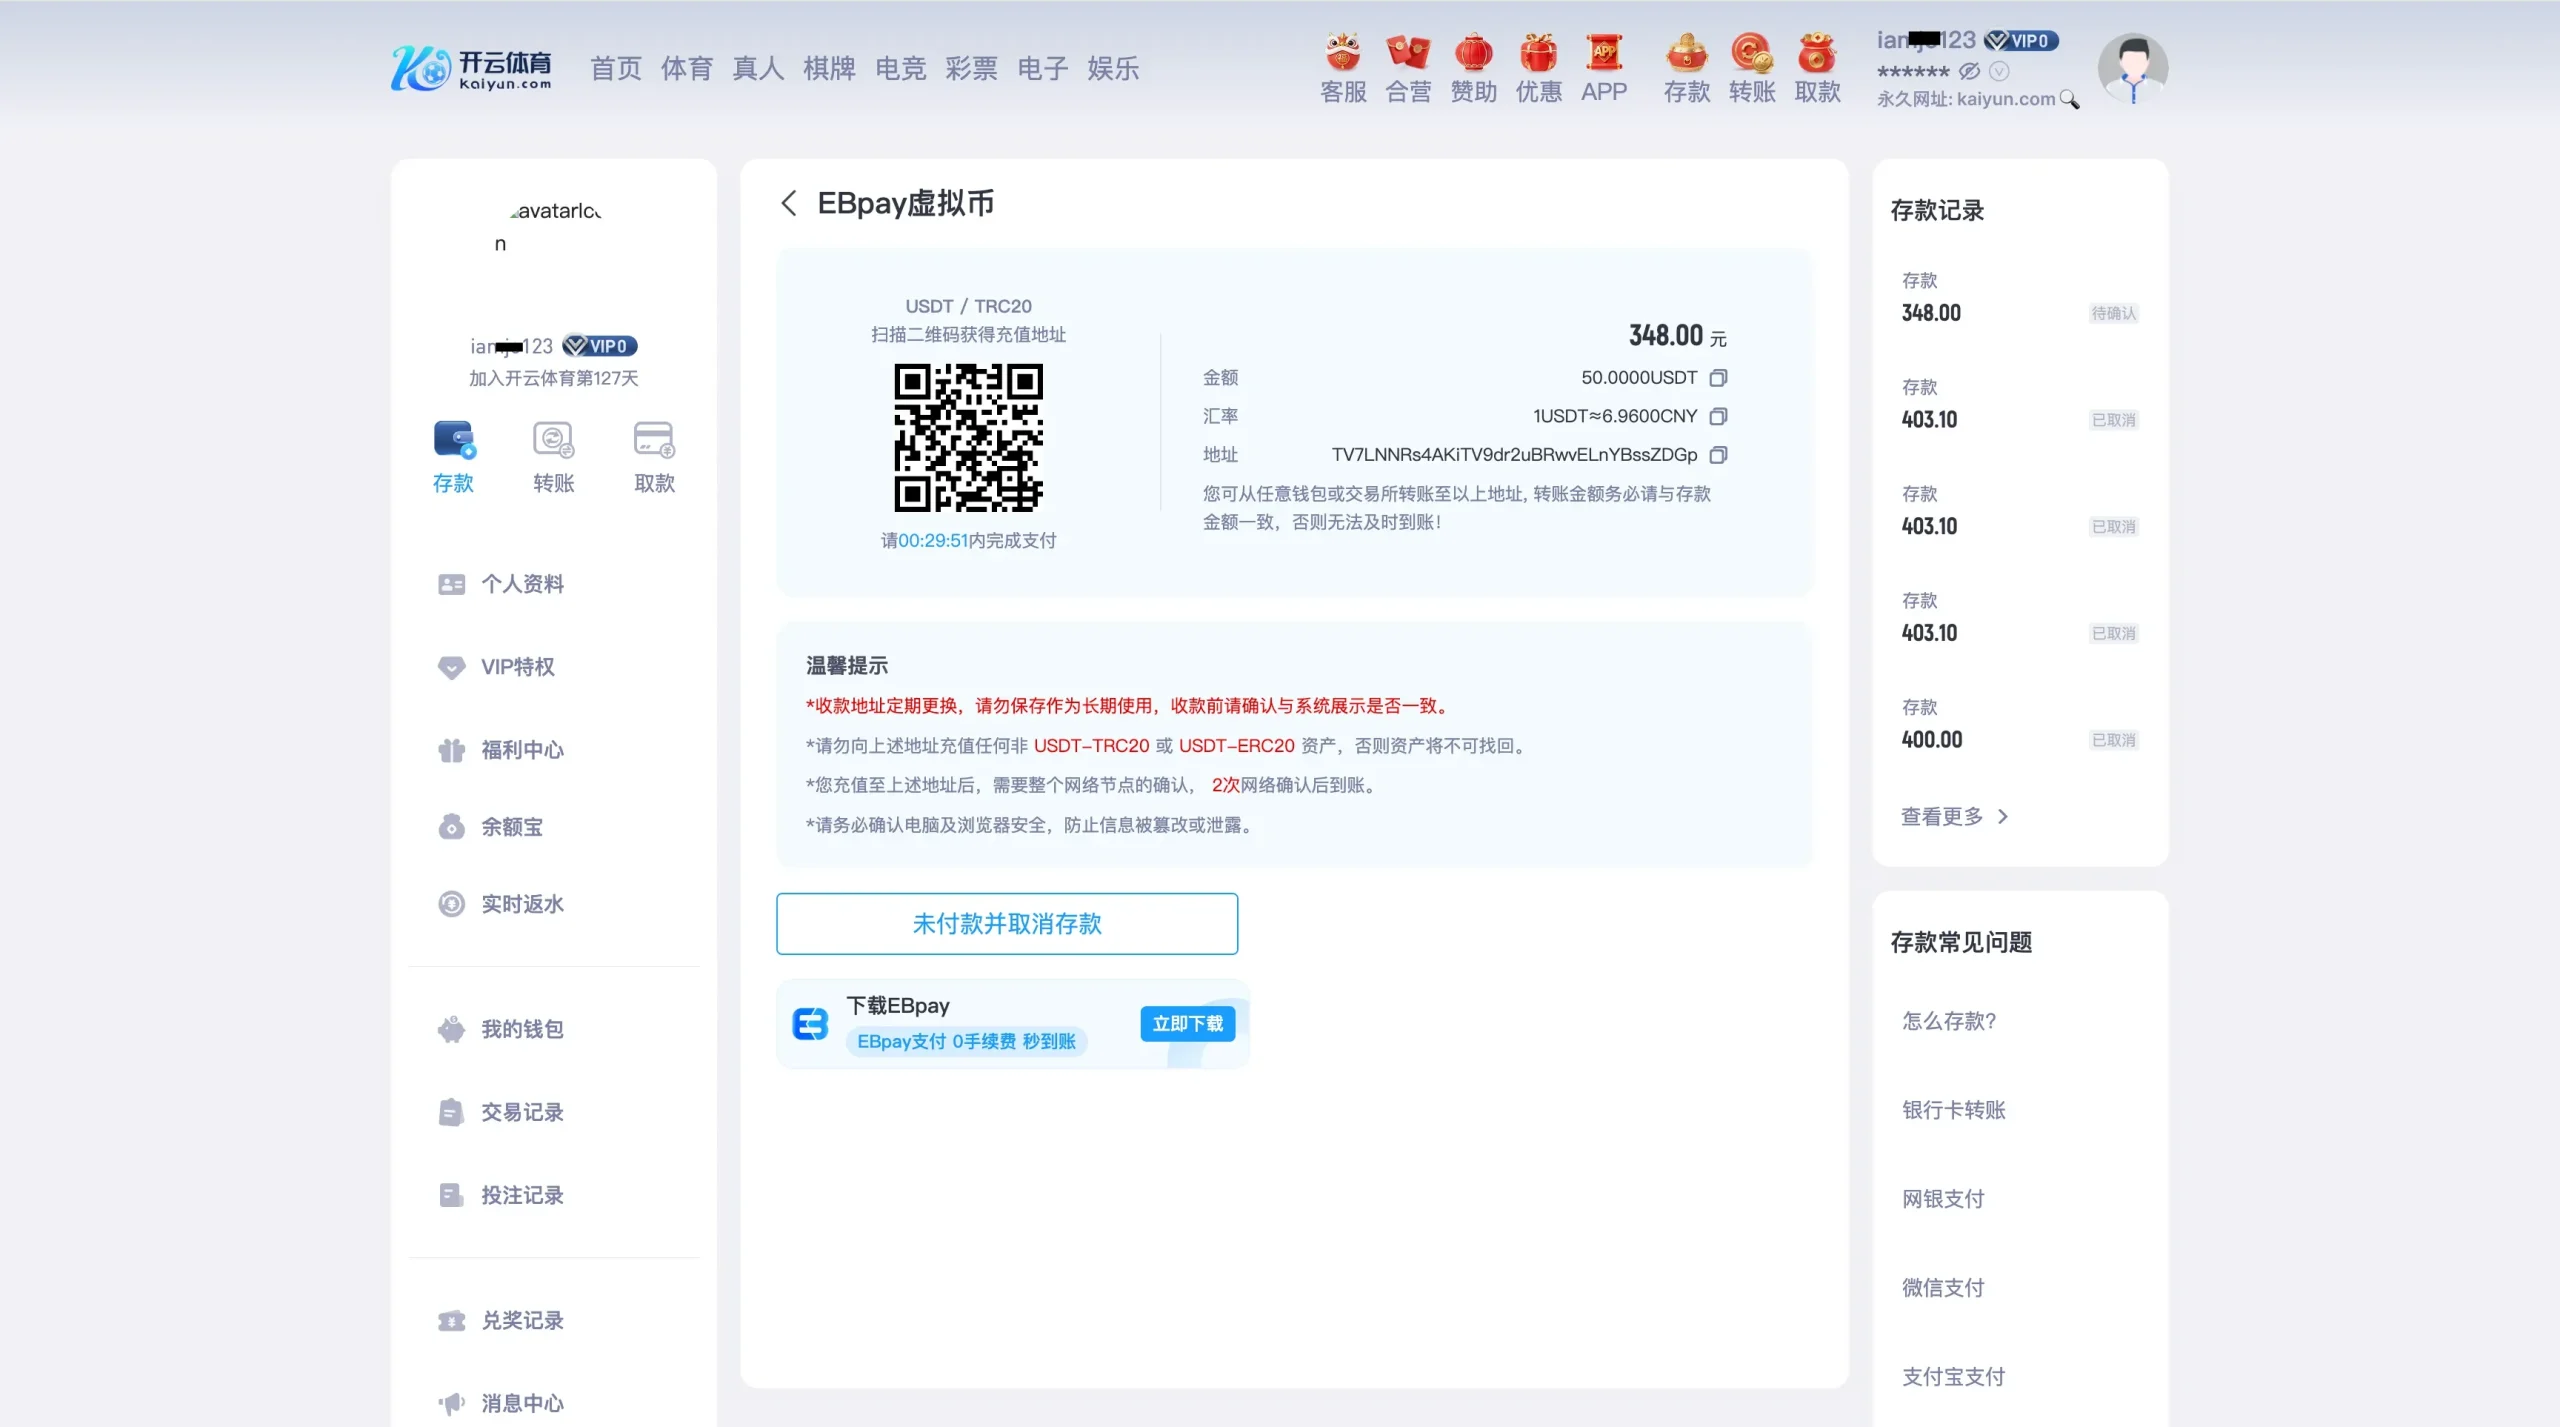
Task: Open the 优惠 gift box icon
Action: click(x=1538, y=54)
